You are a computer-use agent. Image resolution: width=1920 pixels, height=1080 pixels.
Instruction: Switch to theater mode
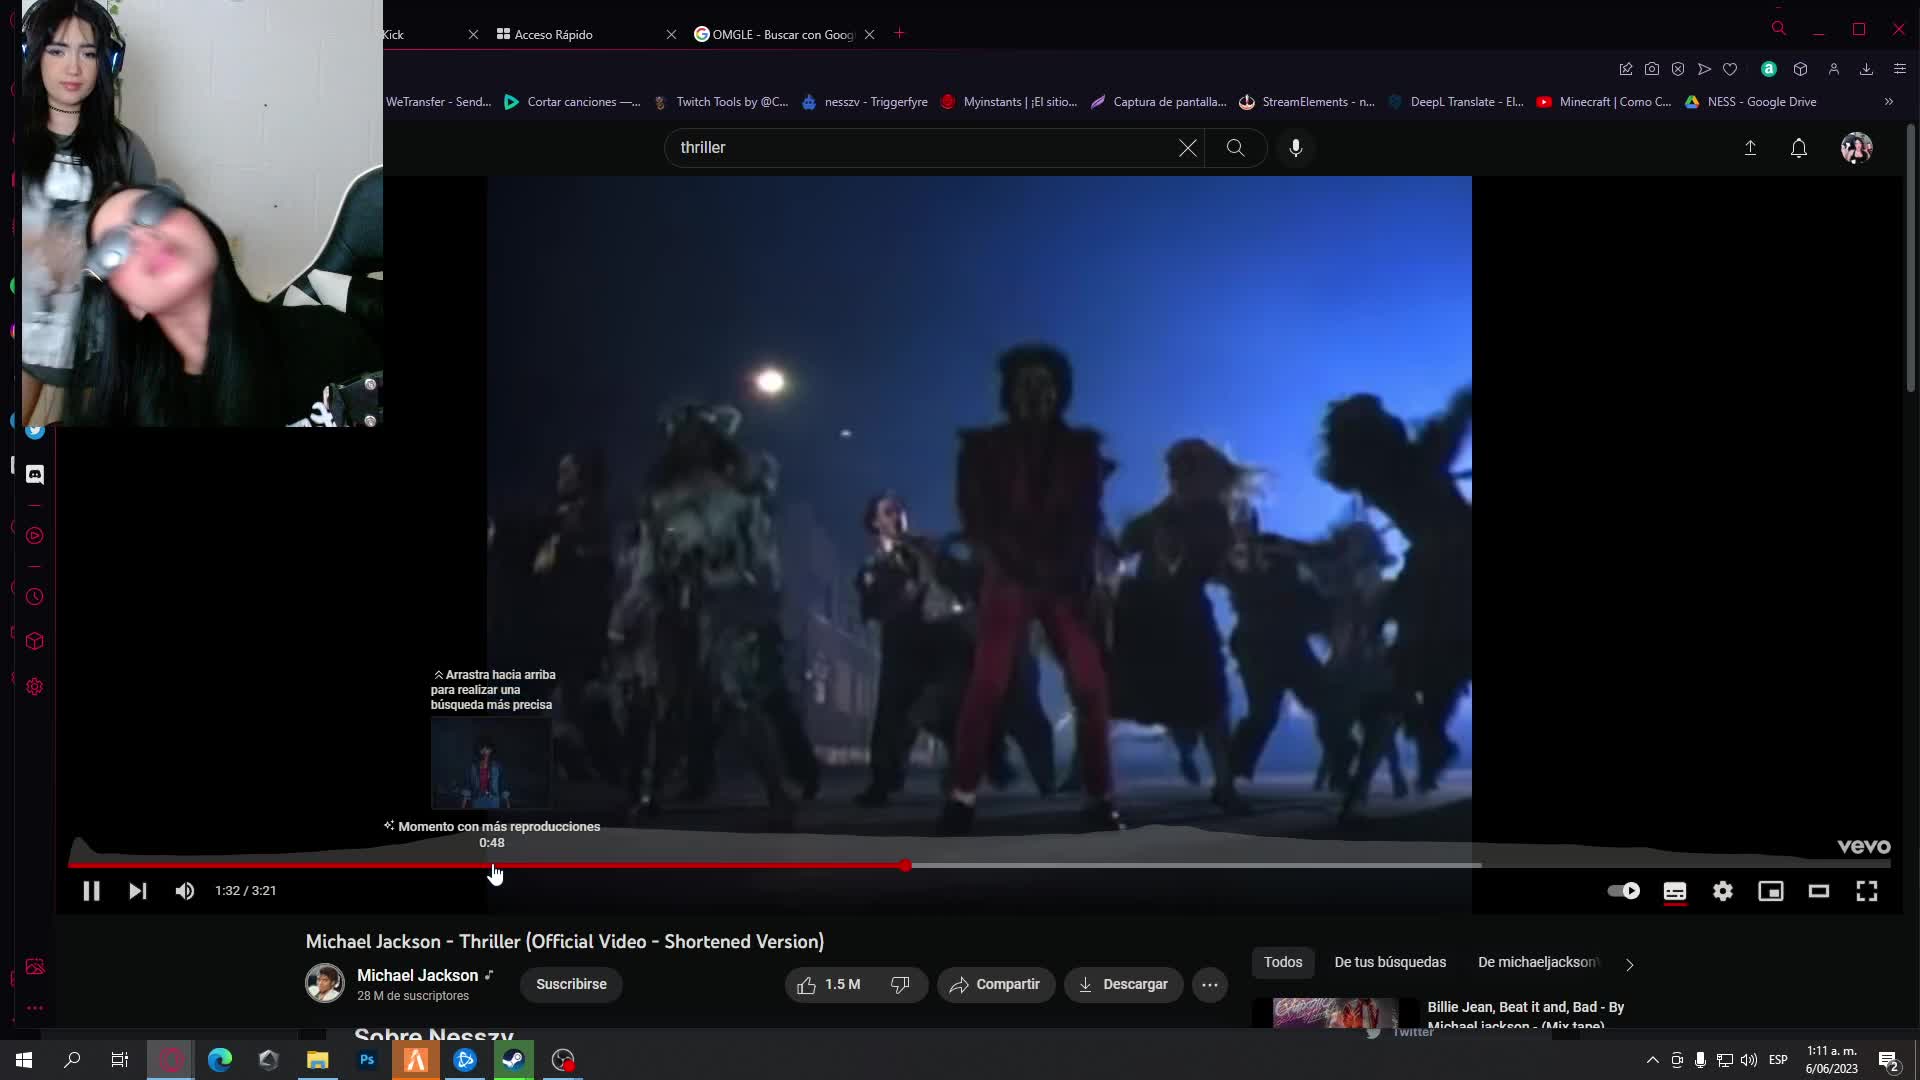click(1818, 891)
